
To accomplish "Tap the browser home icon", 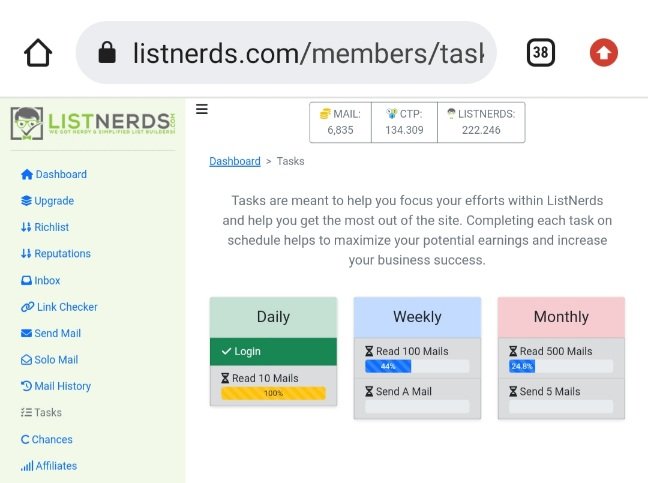I will coord(38,52).
